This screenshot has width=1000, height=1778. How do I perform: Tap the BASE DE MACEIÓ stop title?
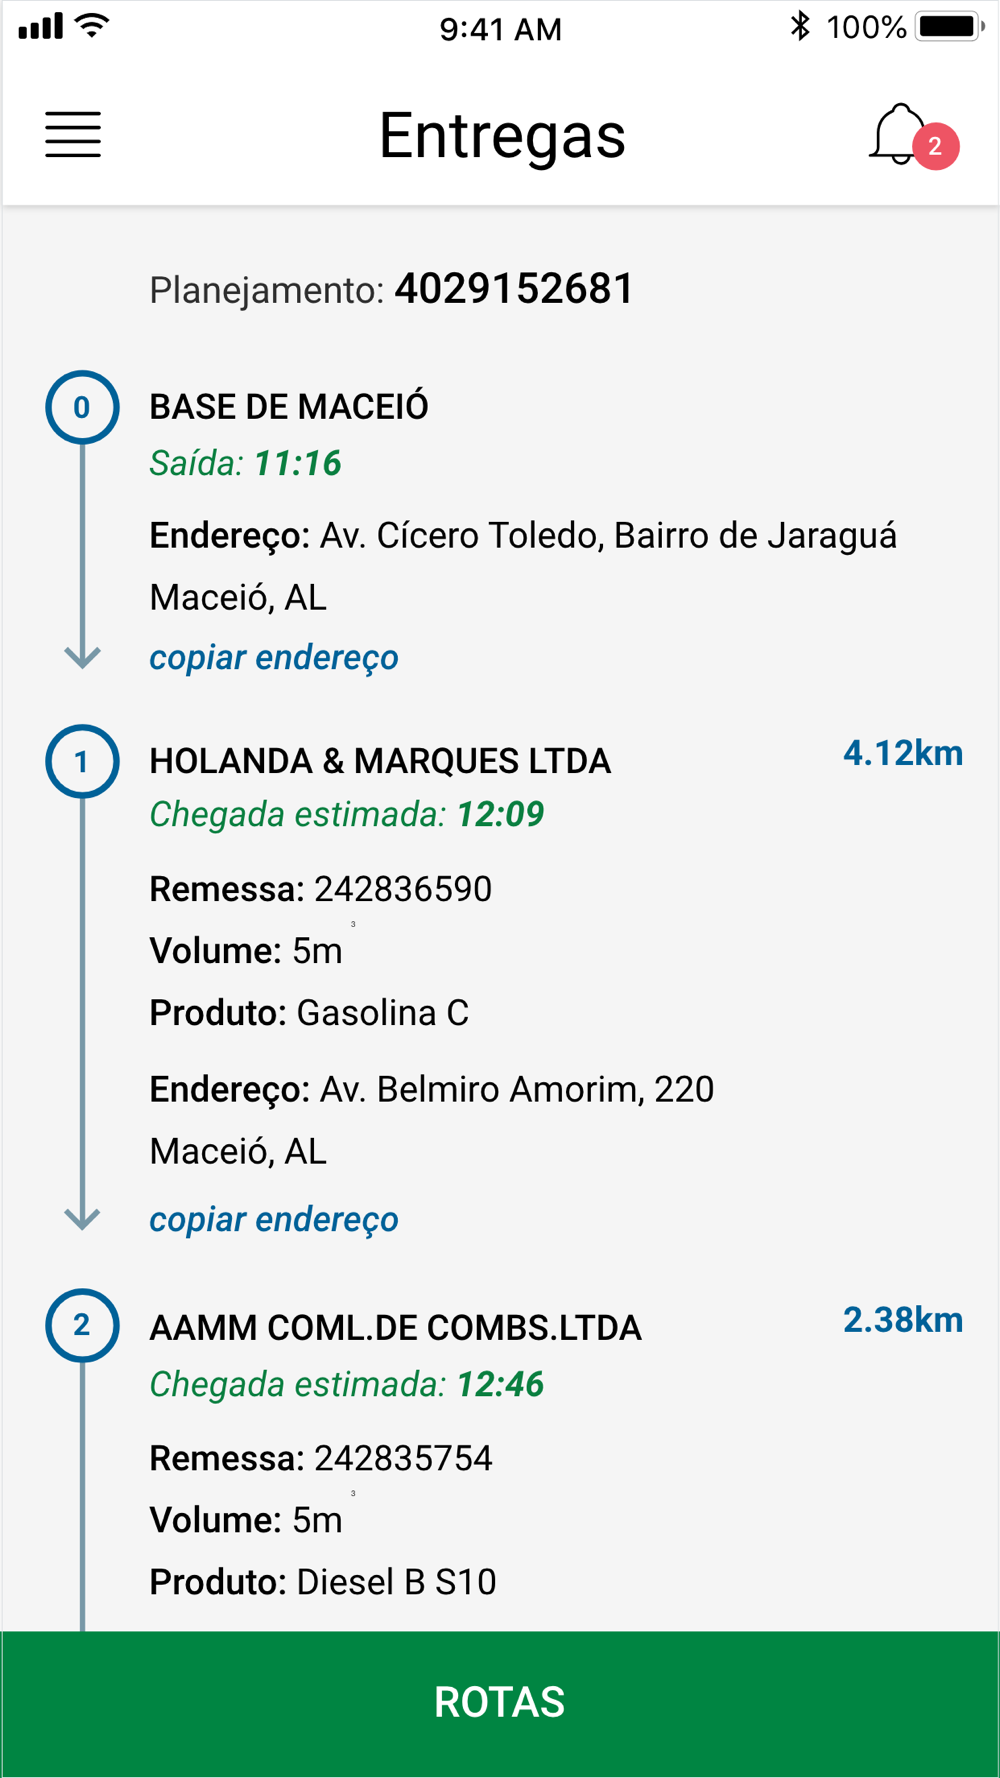coord(289,407)
